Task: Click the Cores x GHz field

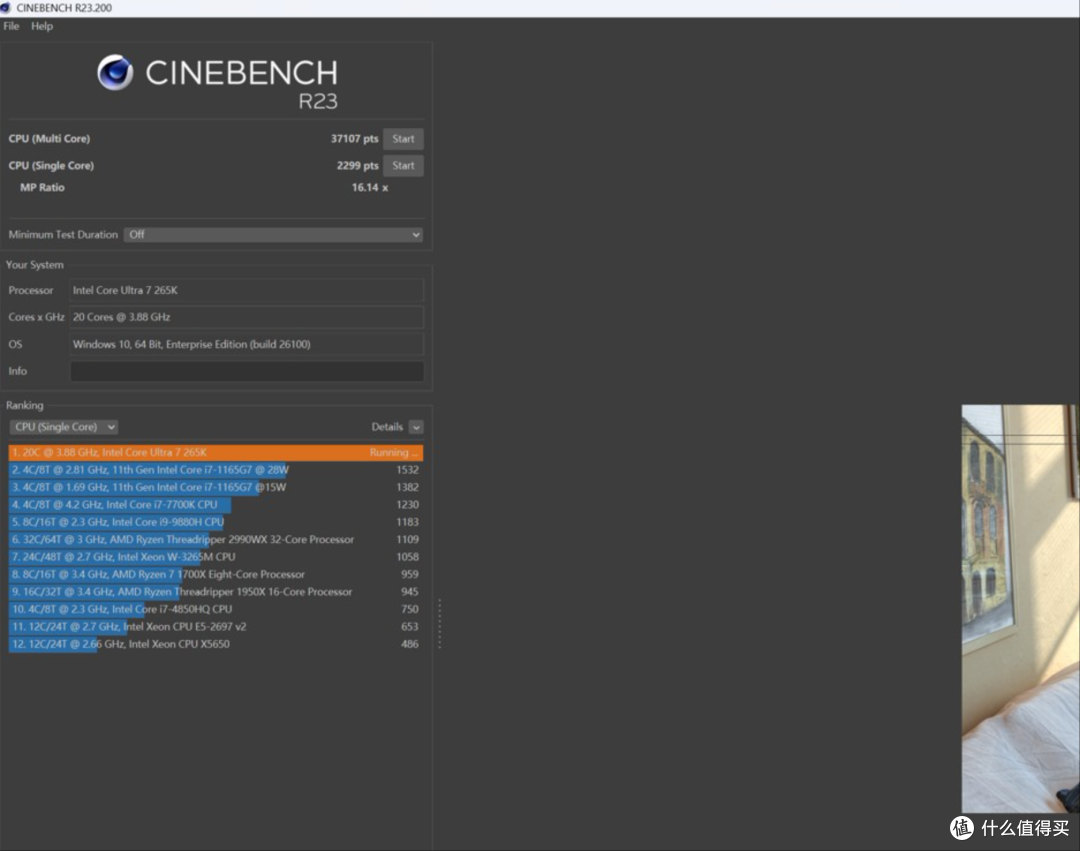Action: [x=247, y=317]
